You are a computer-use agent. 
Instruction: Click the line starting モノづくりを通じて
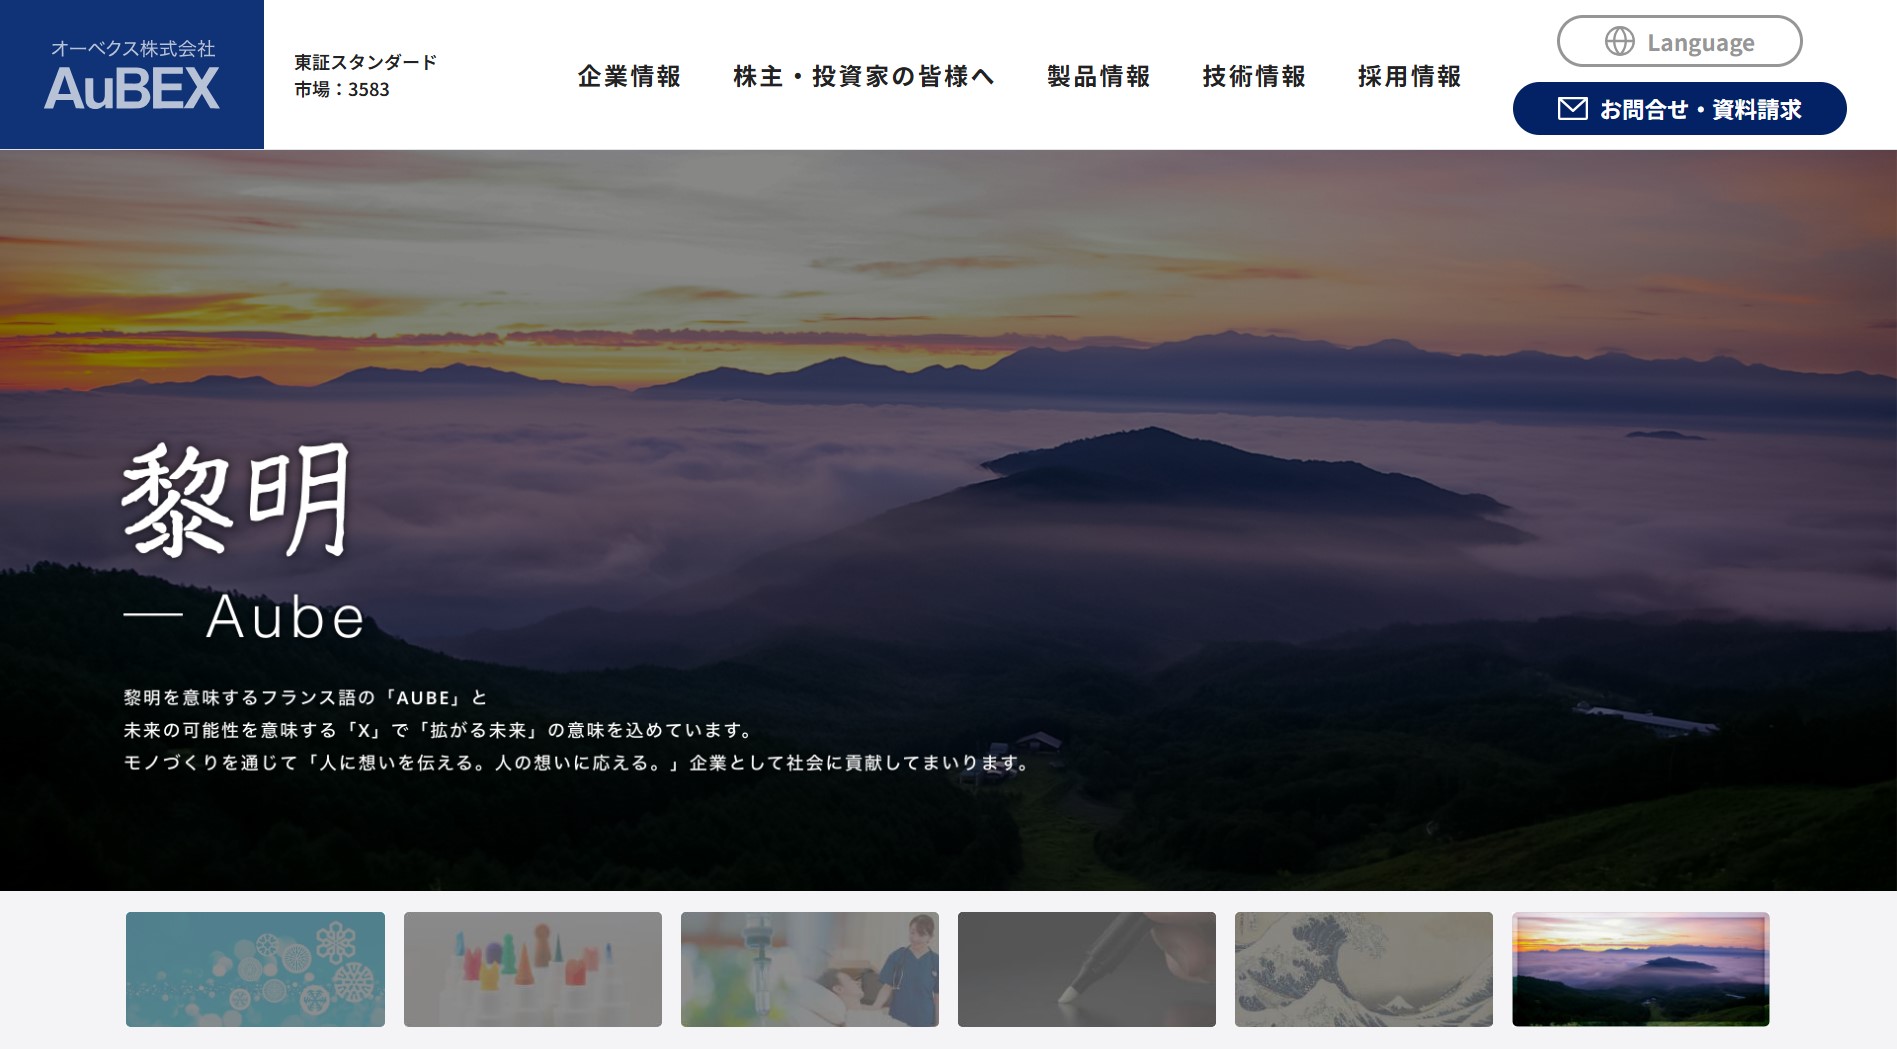577,763
